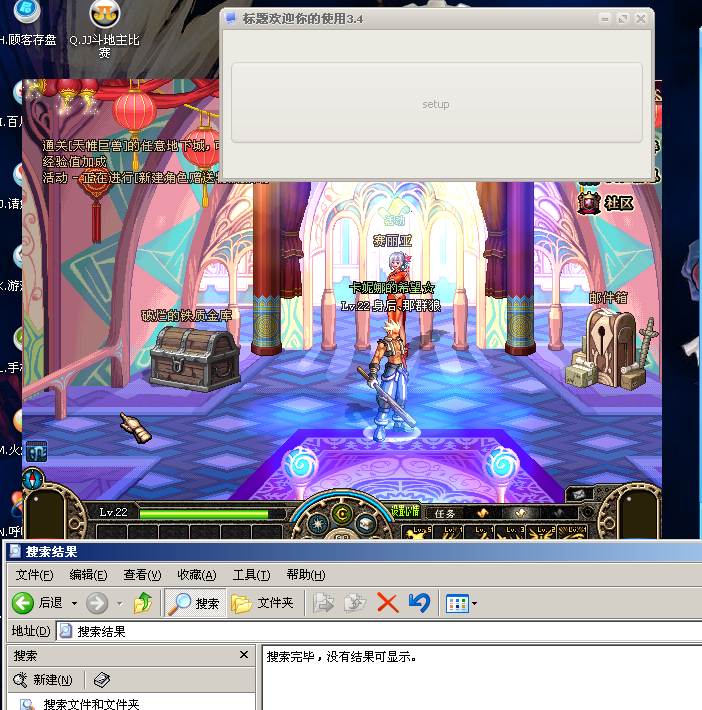Viewport: 702px width, 710px height.
Task: Open the 帮助(H) menu
Action: coord(306,575)
